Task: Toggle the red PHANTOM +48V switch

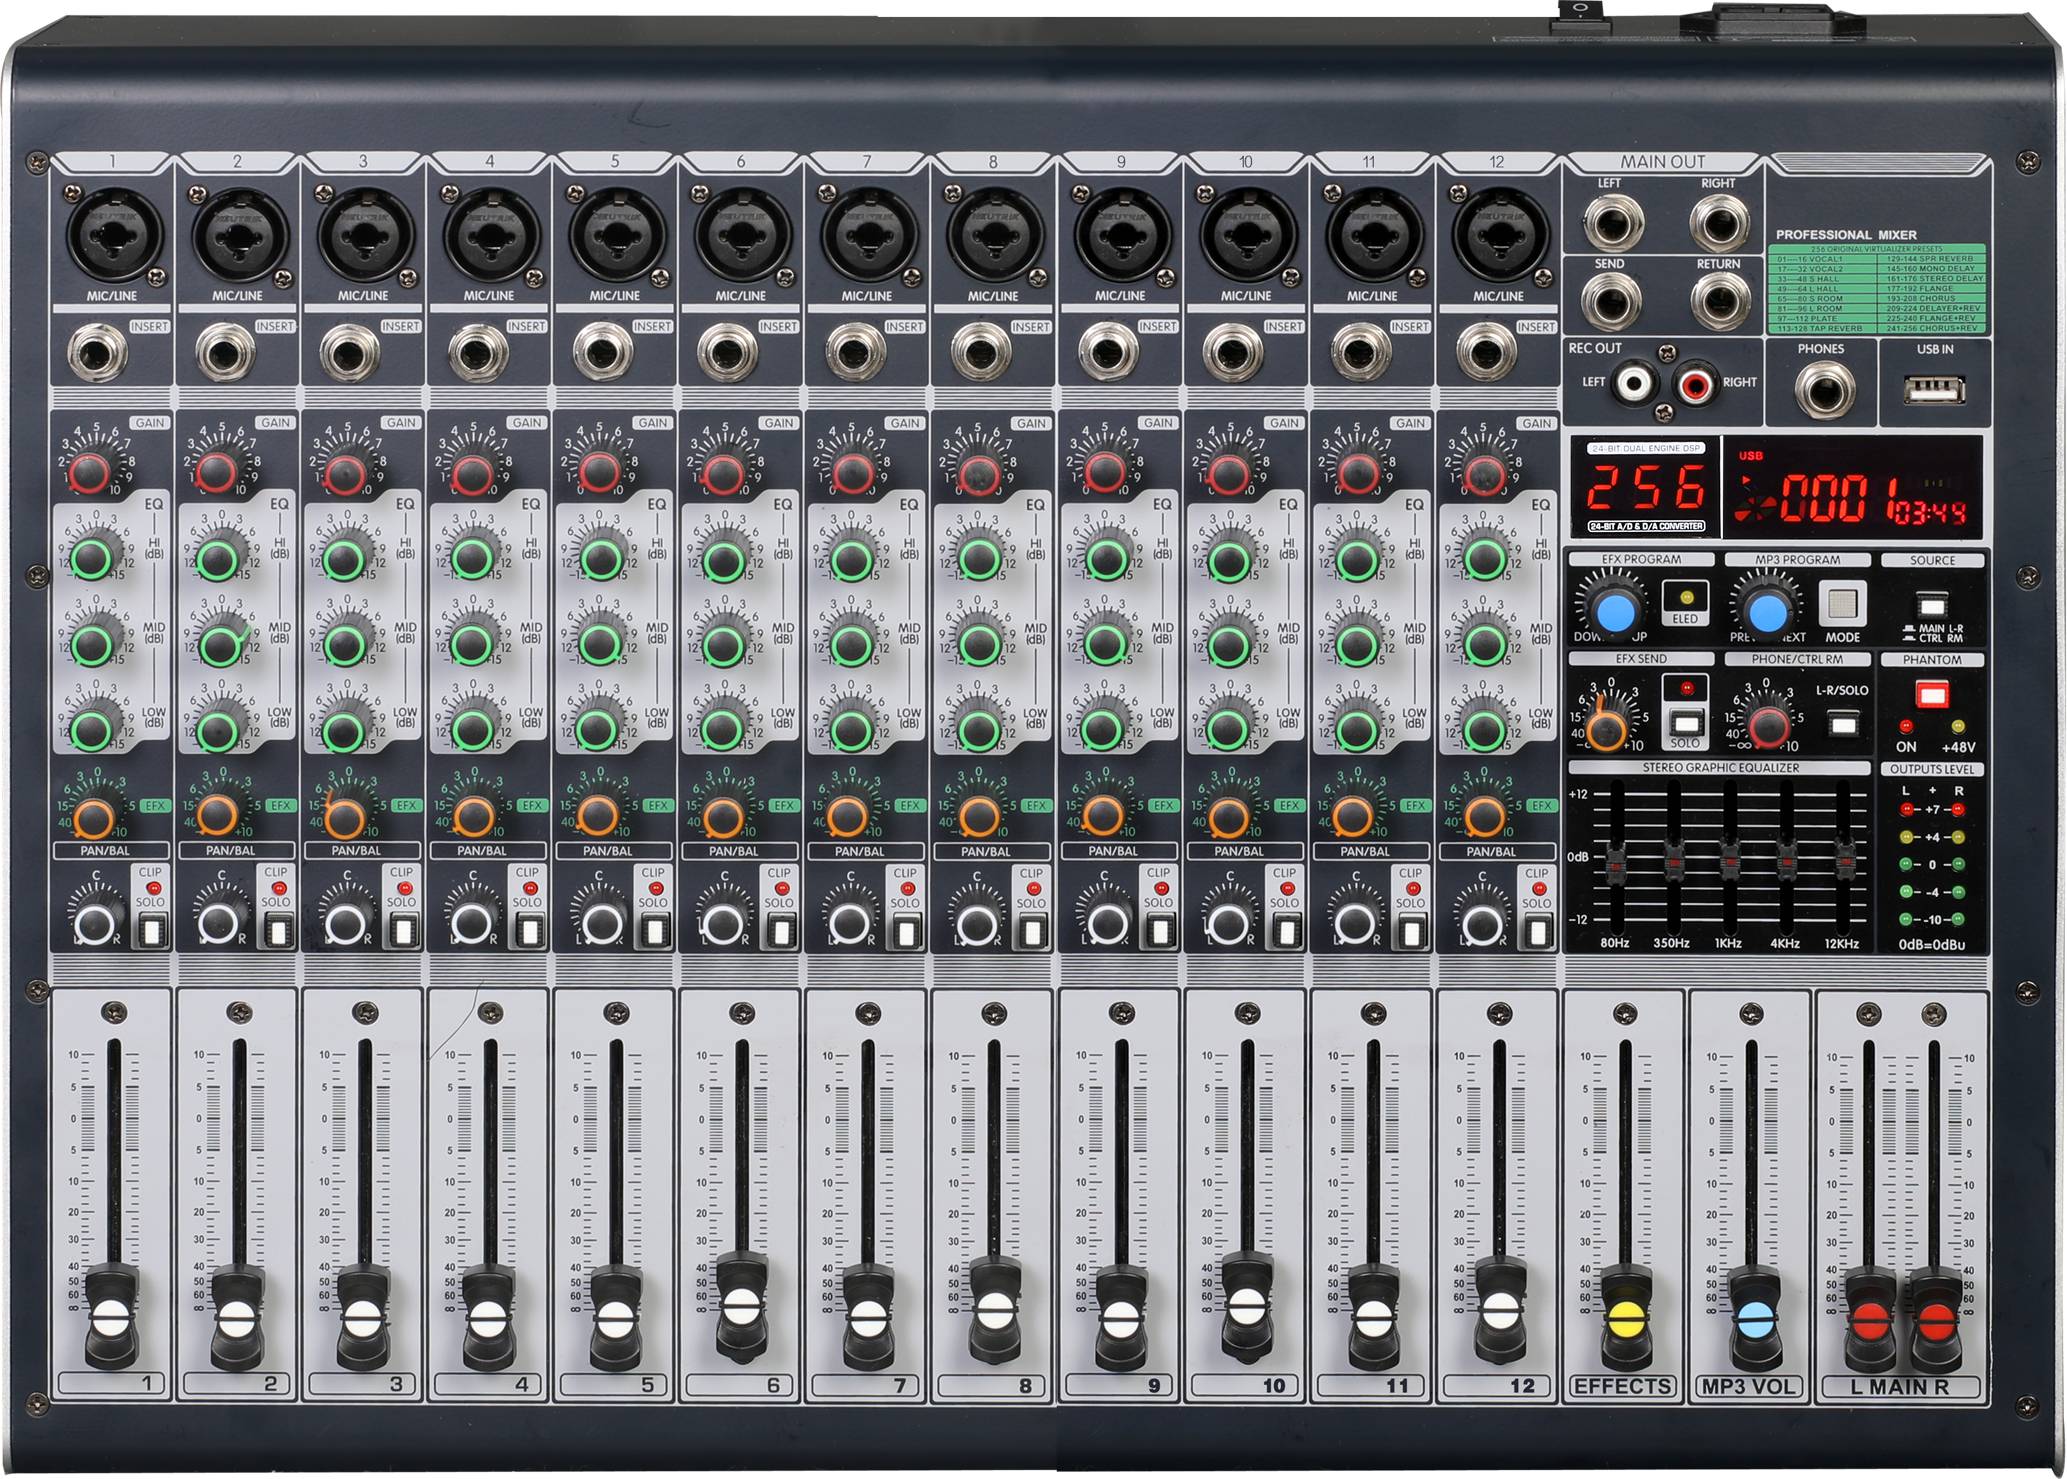Action: click(1932, 694)
